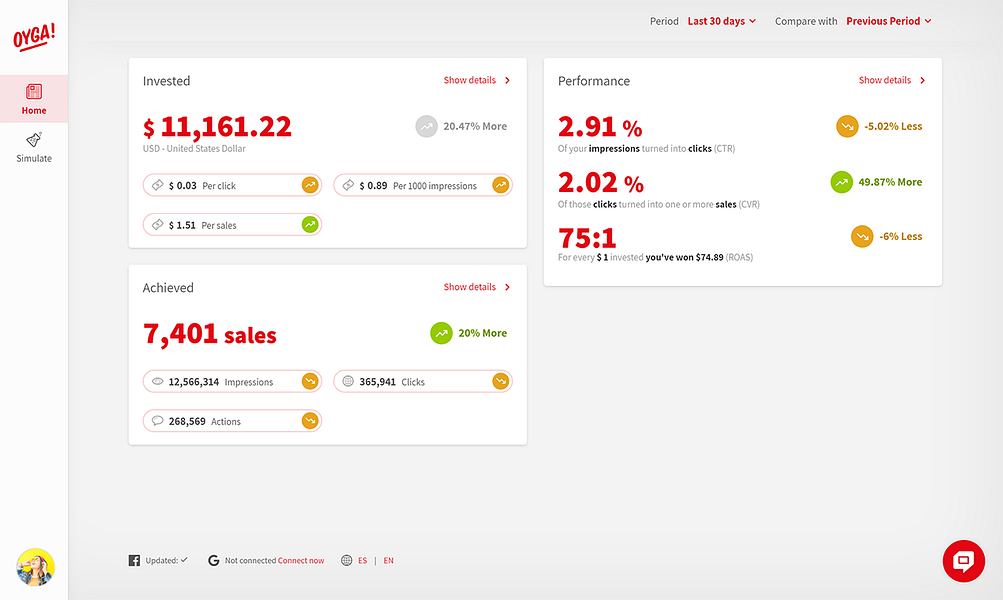Click the Facebook icon in footer
1003x600 pixels.
[134, 560]
